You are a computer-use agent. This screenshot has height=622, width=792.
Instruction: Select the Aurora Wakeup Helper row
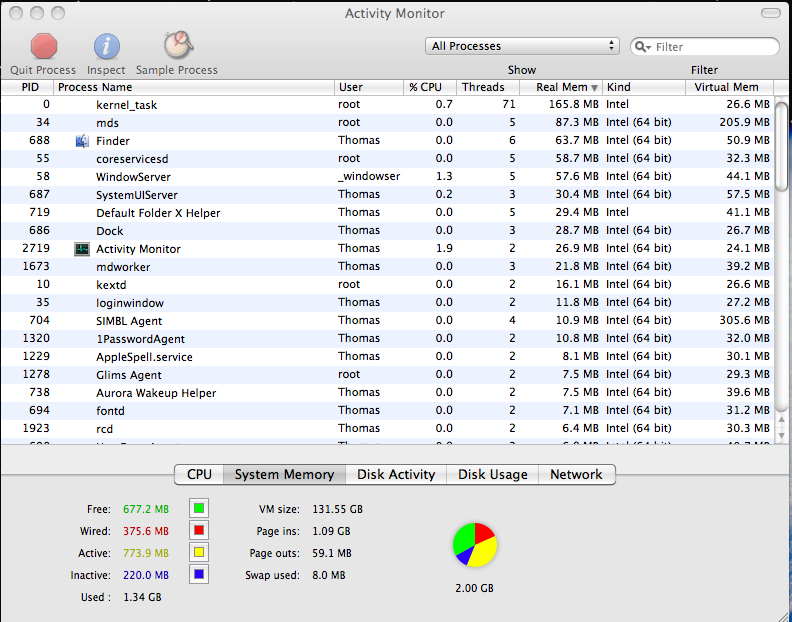(387, 393)
